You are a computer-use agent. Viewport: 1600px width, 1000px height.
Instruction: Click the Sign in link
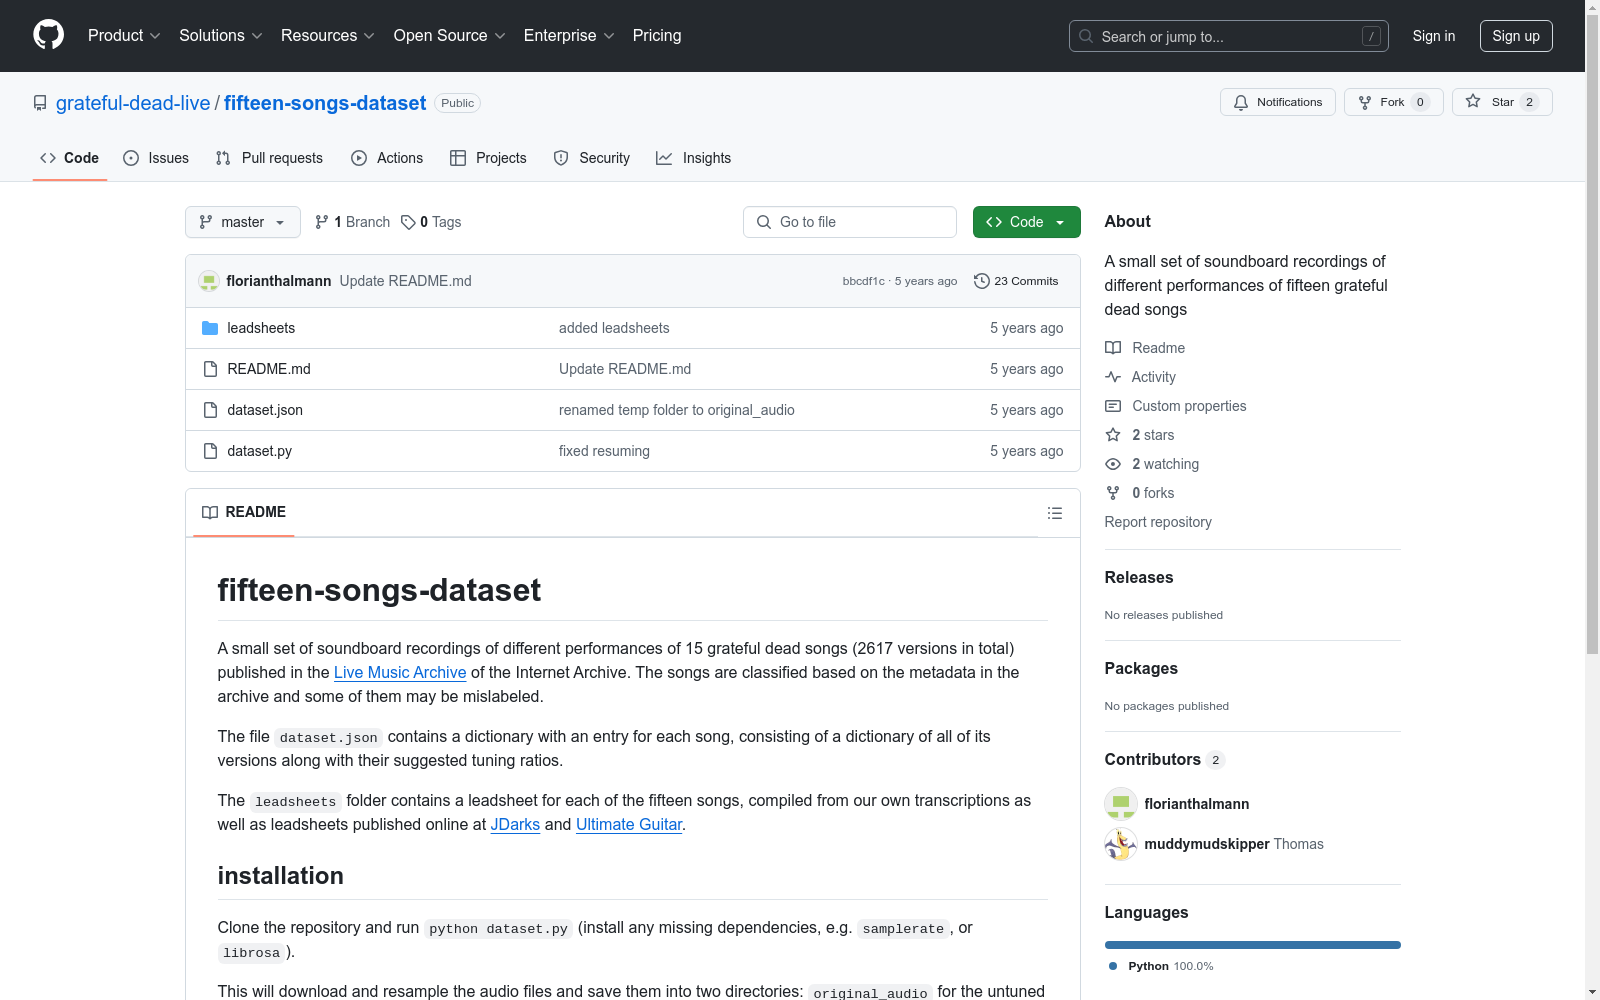1433,36
